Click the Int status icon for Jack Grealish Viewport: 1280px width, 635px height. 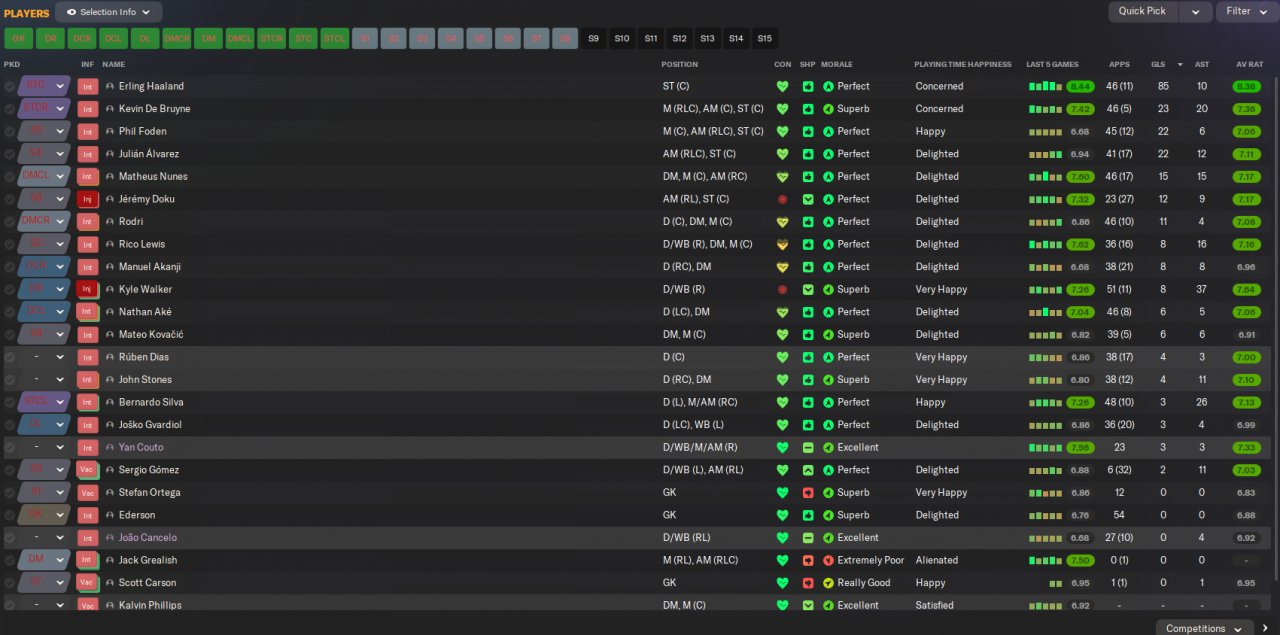pos(88,560)
